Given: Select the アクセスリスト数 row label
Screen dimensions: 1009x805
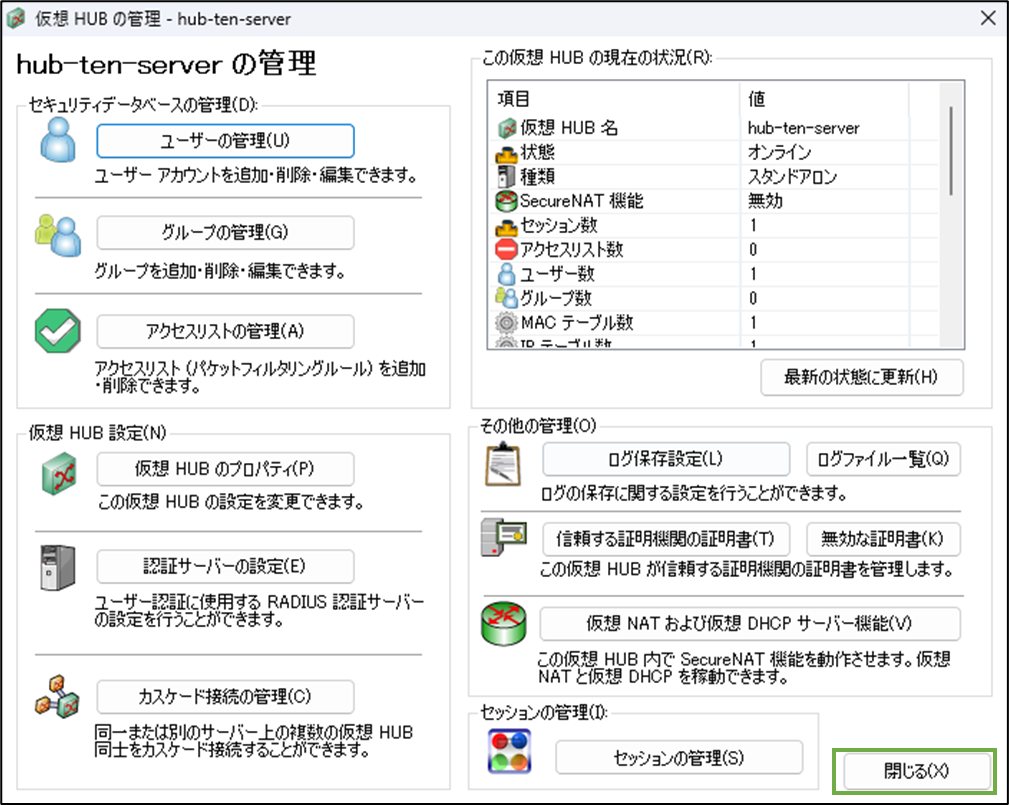Looking at the screenshot, I should [571, 250].
